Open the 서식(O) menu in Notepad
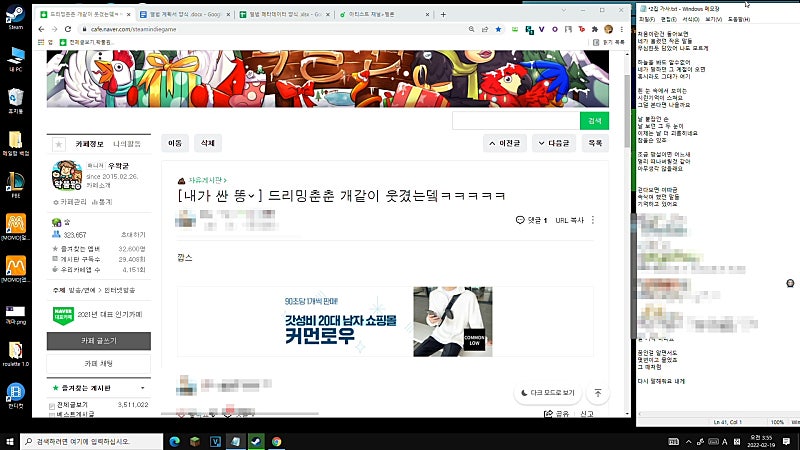Screen dimensions: 800x450 (690, 19)
